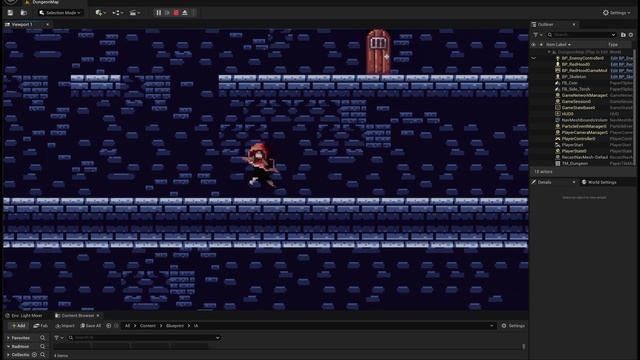Select BP_RedHoodGameMode in the Outliner

pyautogui.click(x=584, y=71)
